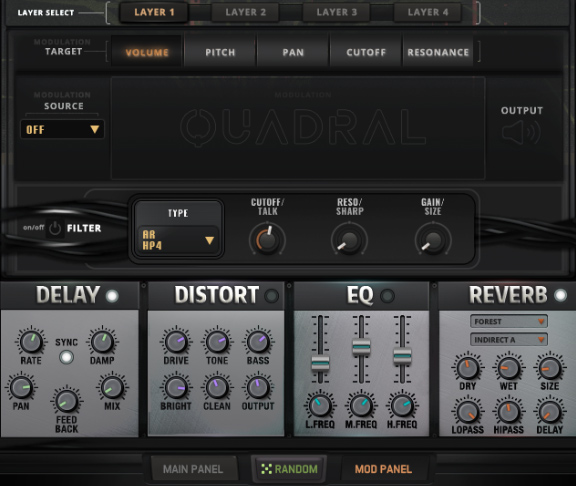The width and height of the screenshot is (576, 486).
Task: Open the Mod Panel
Action: pyautogui.click(x=383, y=469)
